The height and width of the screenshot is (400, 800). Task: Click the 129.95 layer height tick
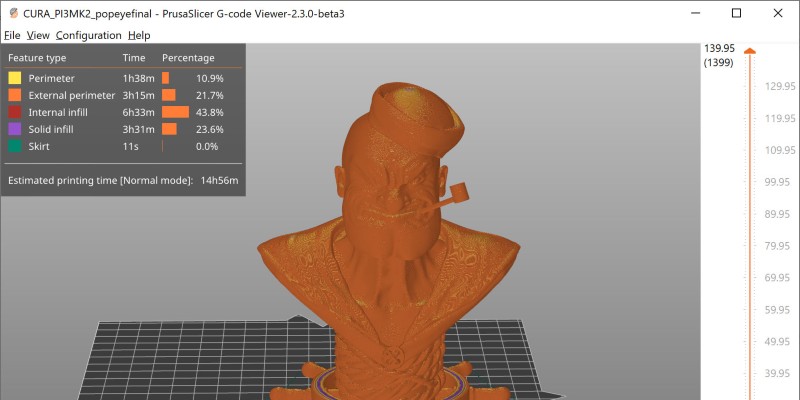tap(780, 86)
